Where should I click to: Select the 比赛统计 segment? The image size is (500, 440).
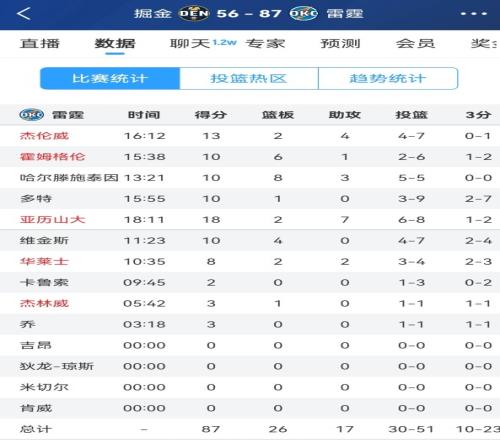110,78
